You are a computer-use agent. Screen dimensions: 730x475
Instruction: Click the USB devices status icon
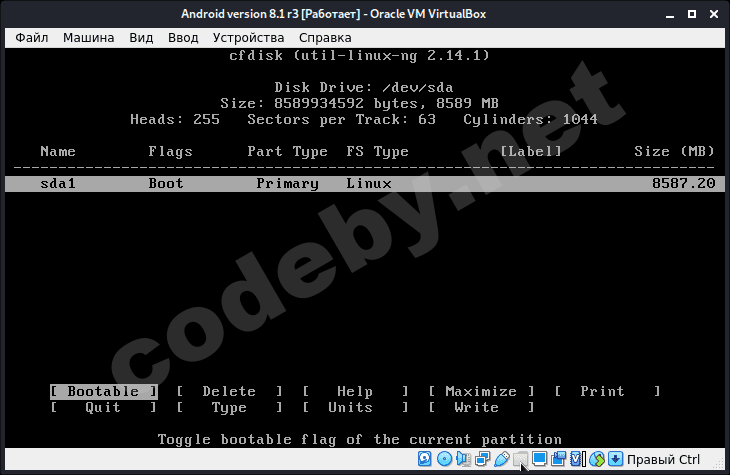click(x=501, y=459)
